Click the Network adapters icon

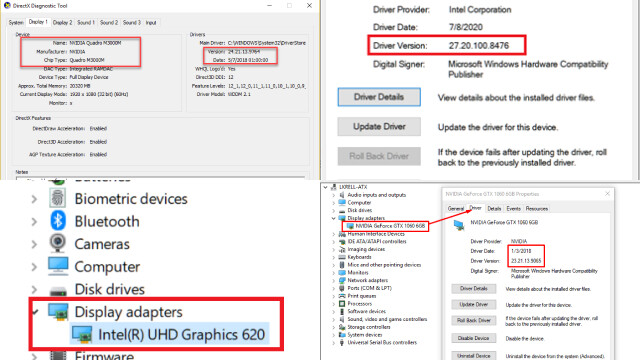(x=342, y=280)
